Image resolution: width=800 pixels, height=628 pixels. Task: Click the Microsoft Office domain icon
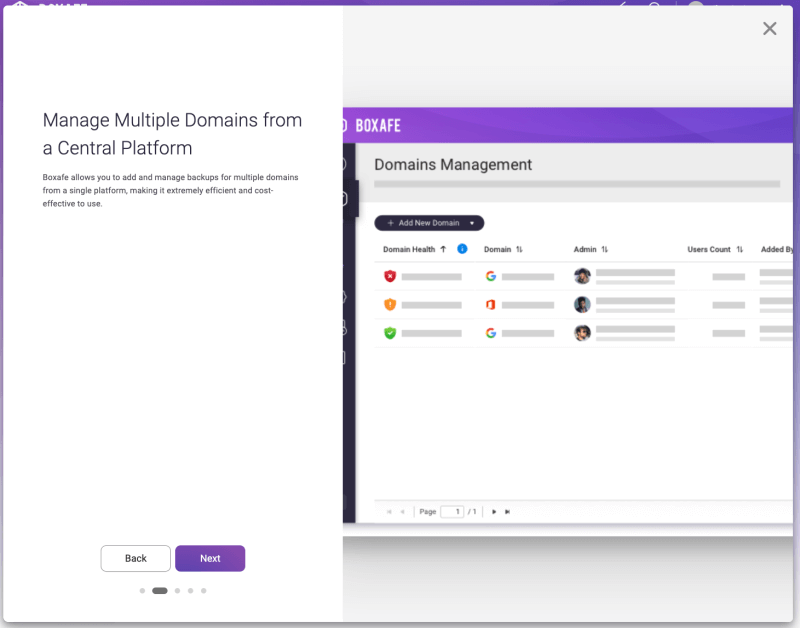[x=491, y=304]
